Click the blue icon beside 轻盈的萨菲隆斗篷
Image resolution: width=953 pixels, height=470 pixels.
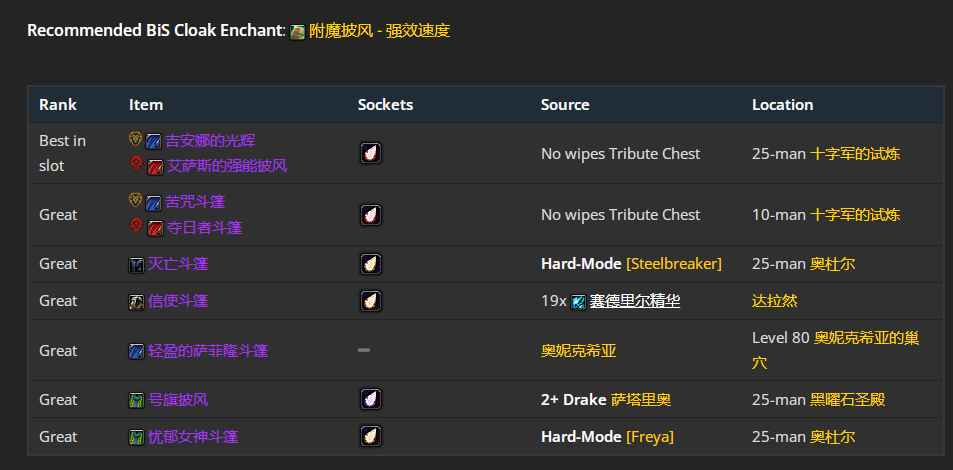(x=137, y=351)
